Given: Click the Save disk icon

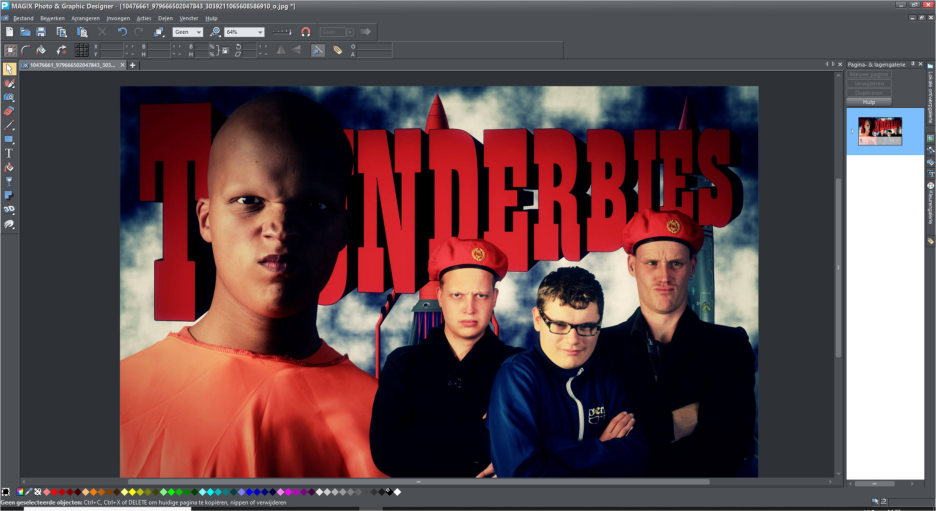Looking at the screenshot, I should click(42, 32).
